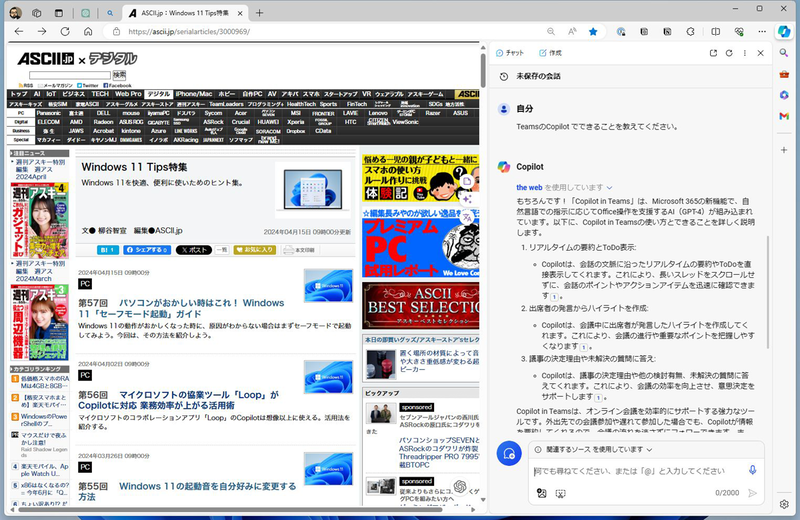
Task: Open Copilot in a new tab
Action: [713, 52]
